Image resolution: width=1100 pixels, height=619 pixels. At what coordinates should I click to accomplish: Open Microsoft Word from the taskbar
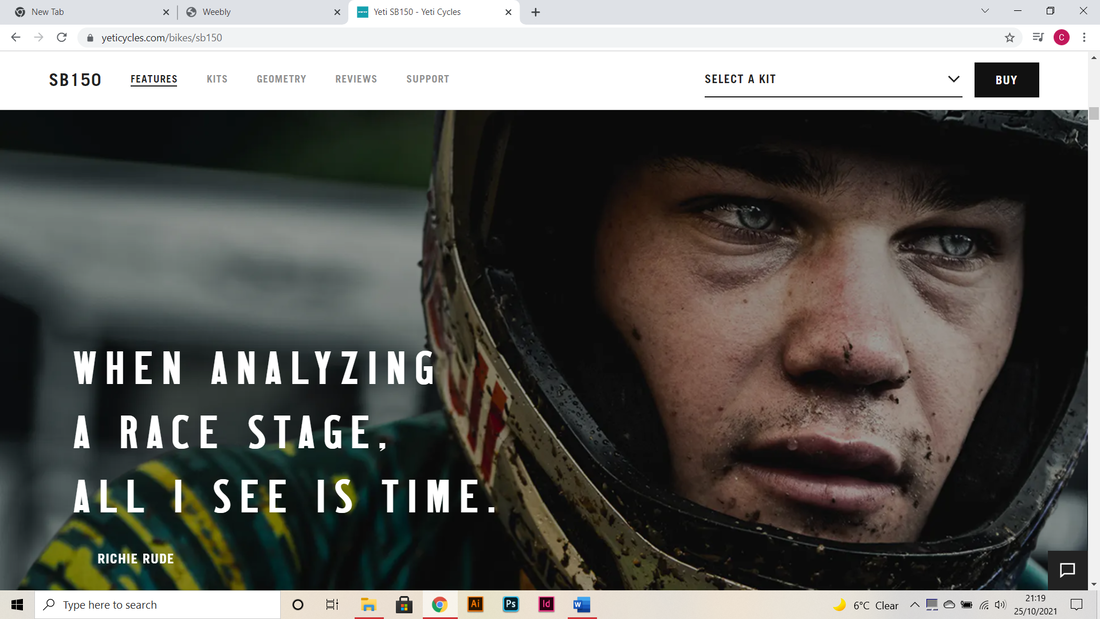coord(582,604)
